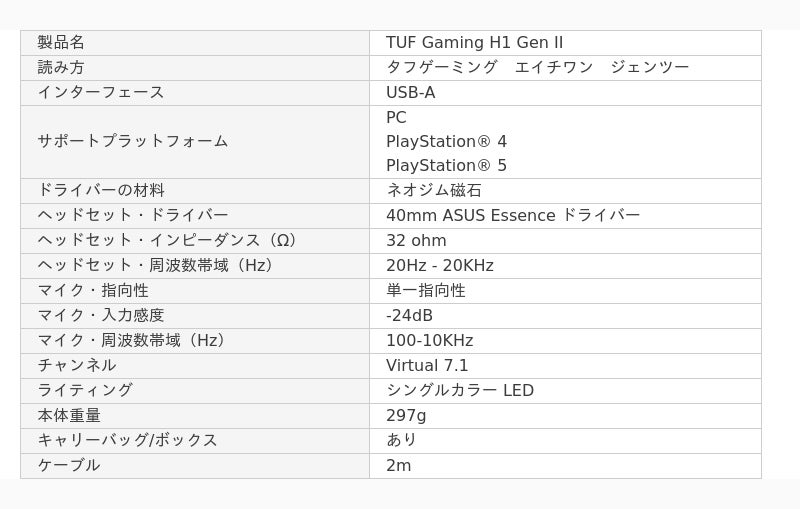The image size is (800, 509).
Task: Select the USB-A interface value
Action: tap(410, 93)
